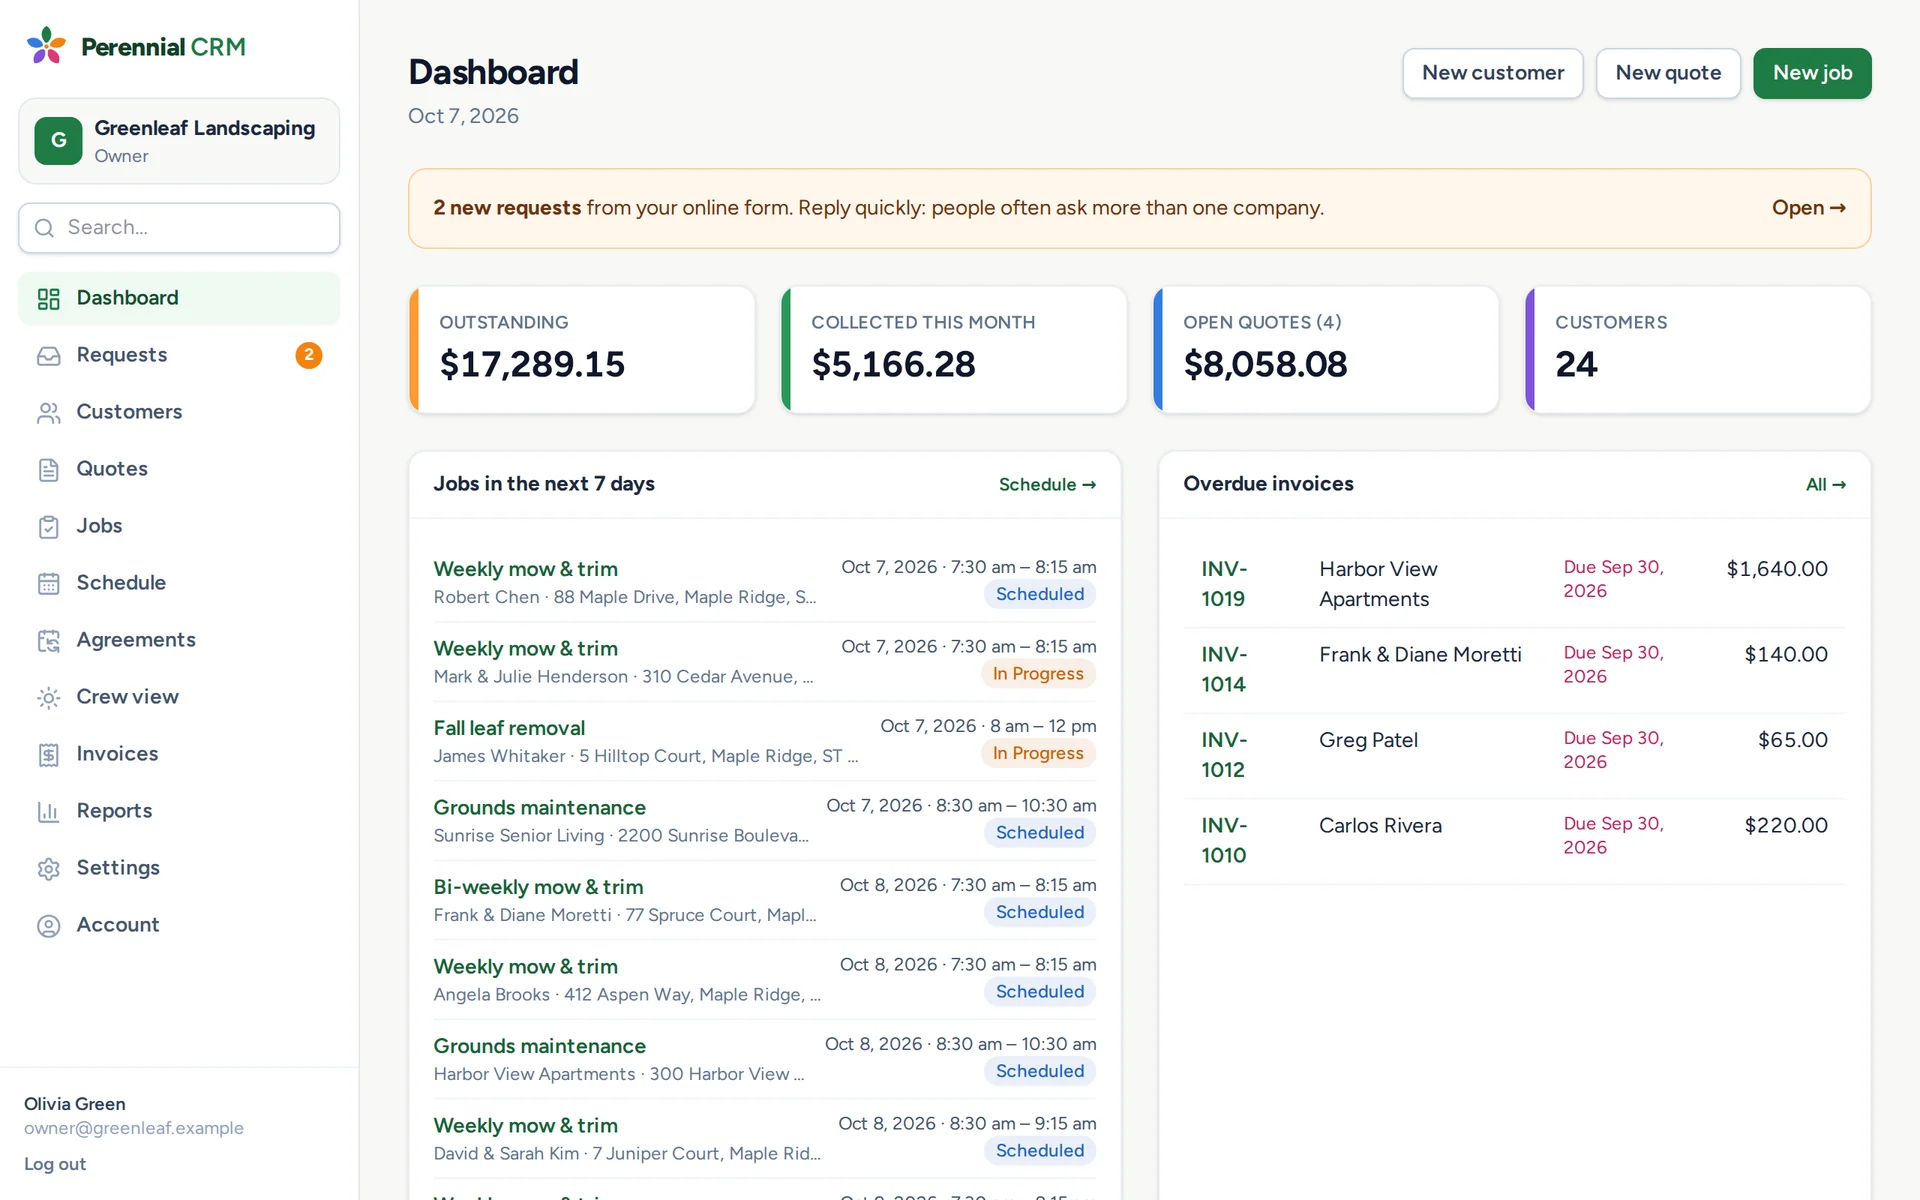This screenshot has height=1200, width=1920.
Task: Click the Schedule calendar icon
Action: click(49, 584)
